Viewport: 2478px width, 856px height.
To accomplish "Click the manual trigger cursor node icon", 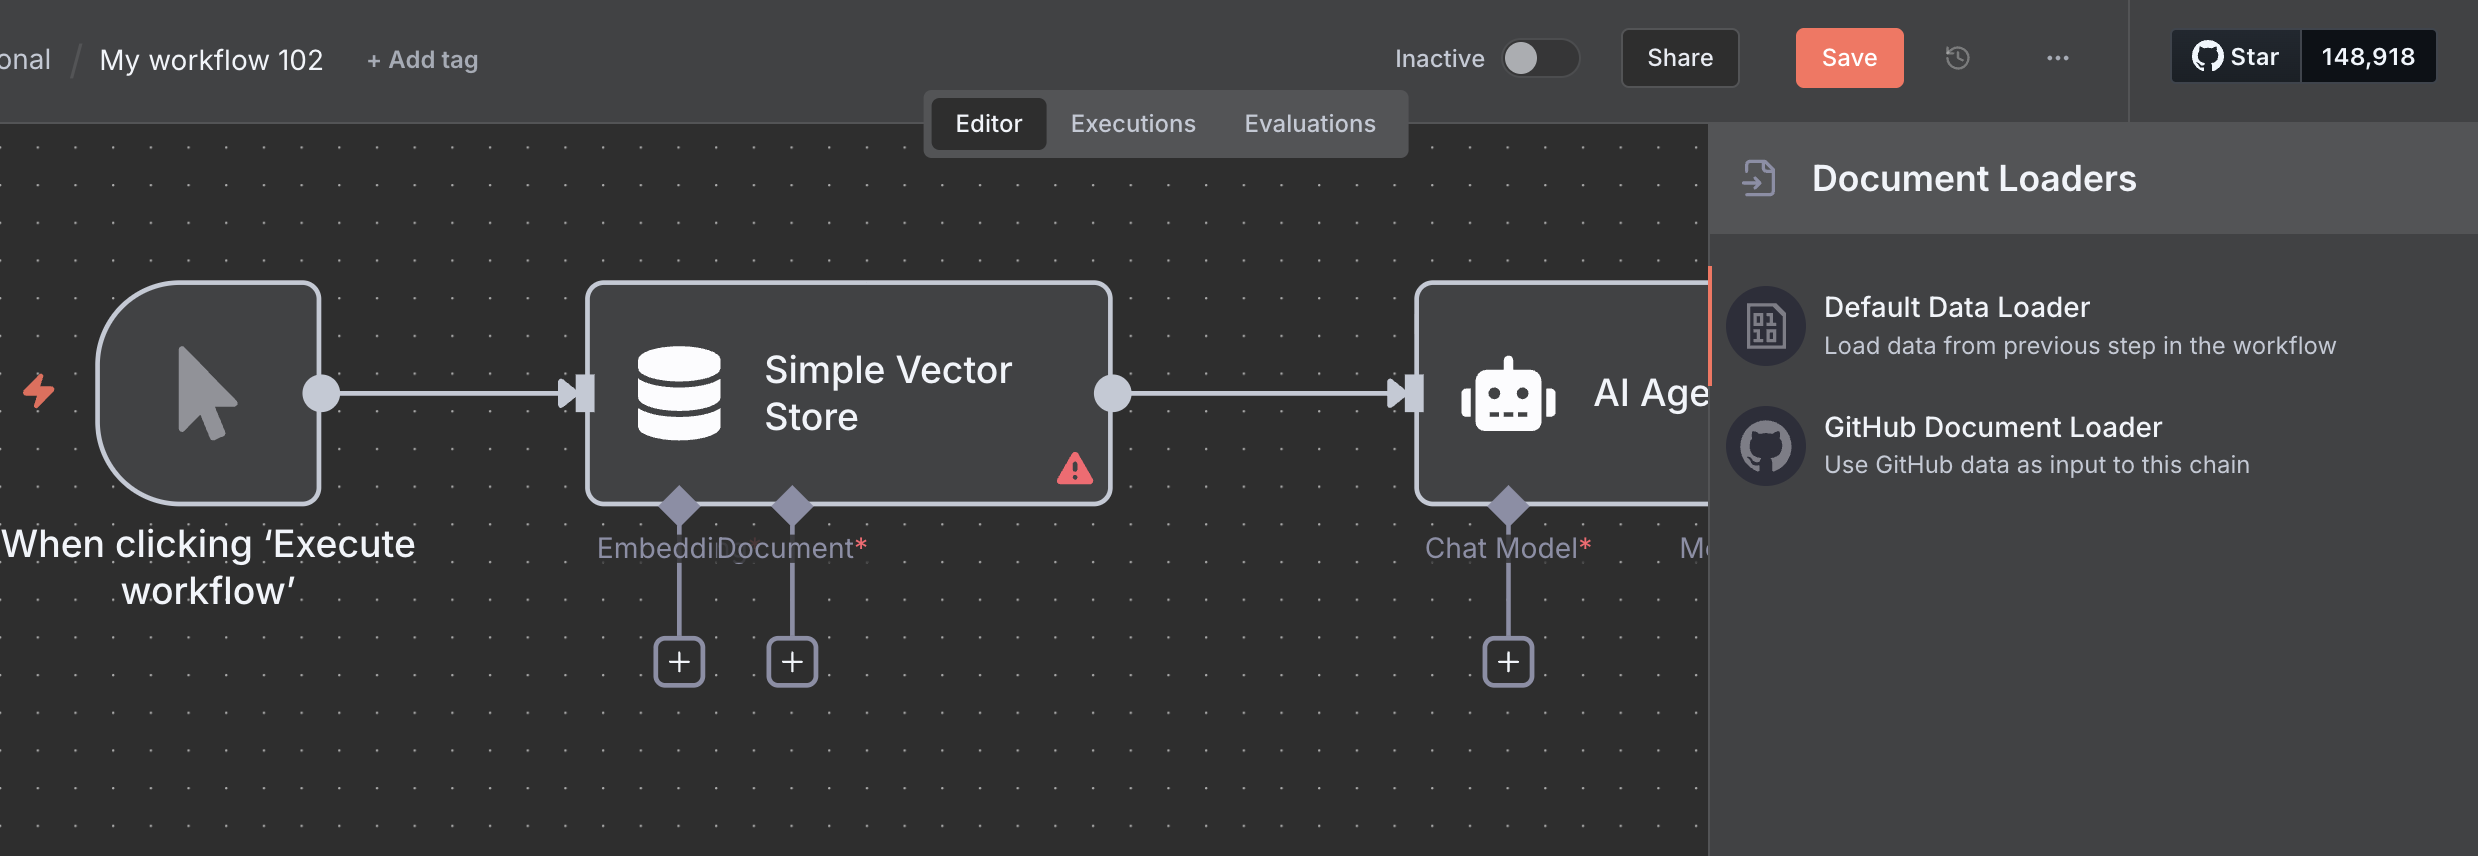I will (x=207, y=393).
